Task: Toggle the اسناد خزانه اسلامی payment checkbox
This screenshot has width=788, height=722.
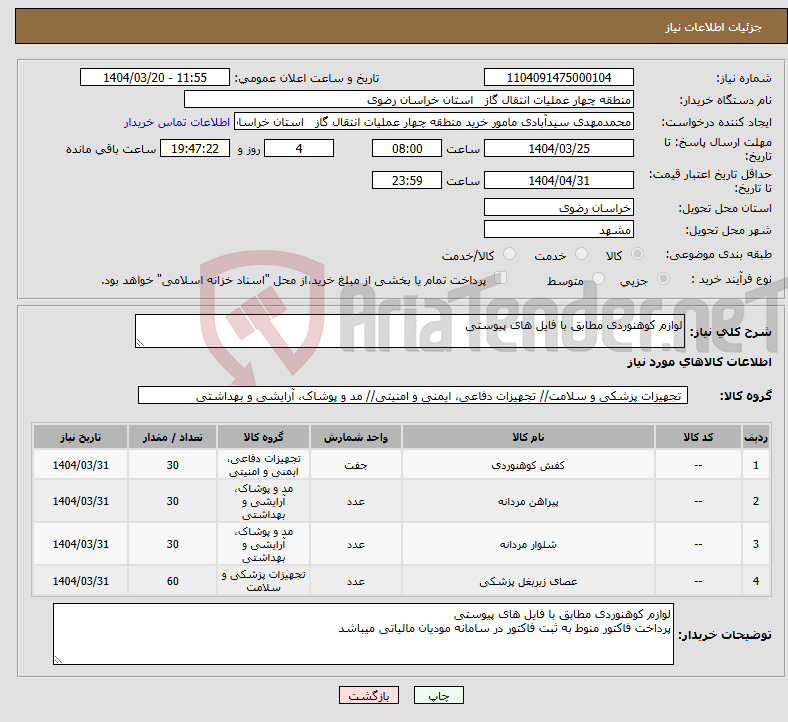Action: pos(501,277)
